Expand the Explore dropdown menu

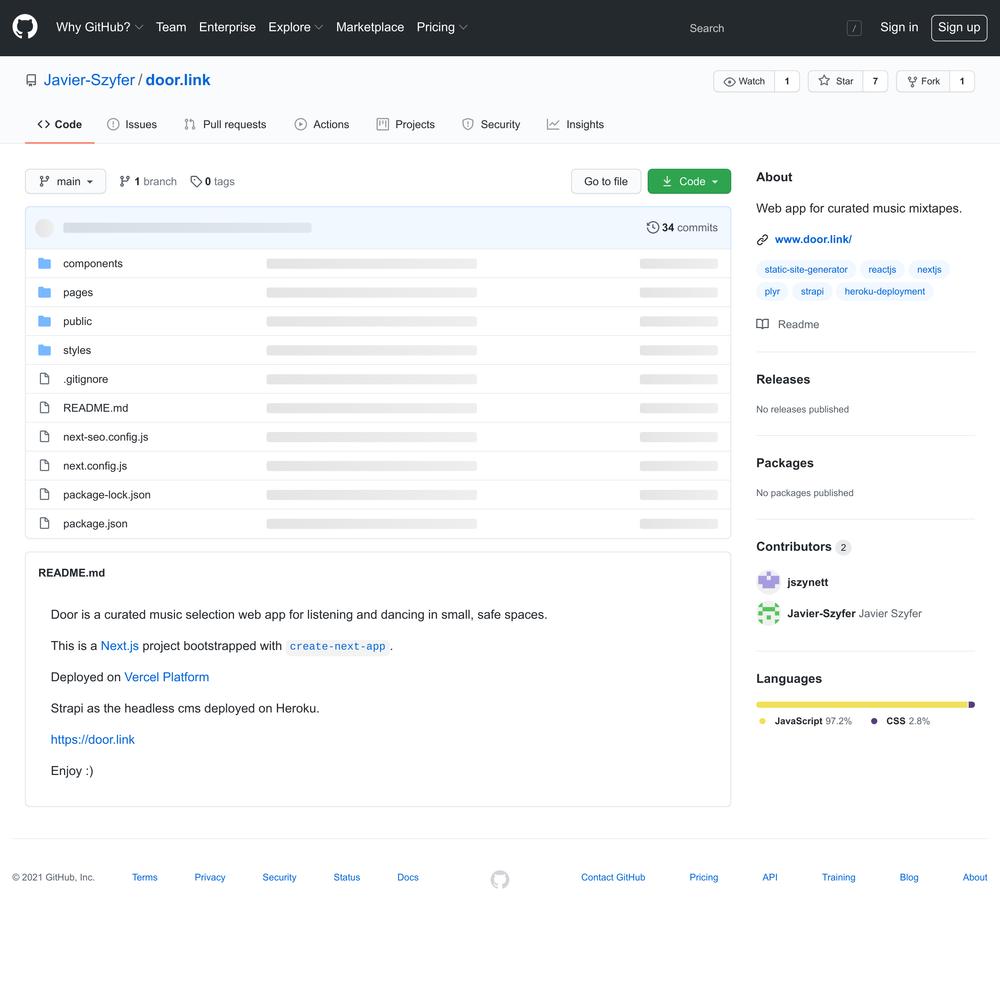pos(296,27)
